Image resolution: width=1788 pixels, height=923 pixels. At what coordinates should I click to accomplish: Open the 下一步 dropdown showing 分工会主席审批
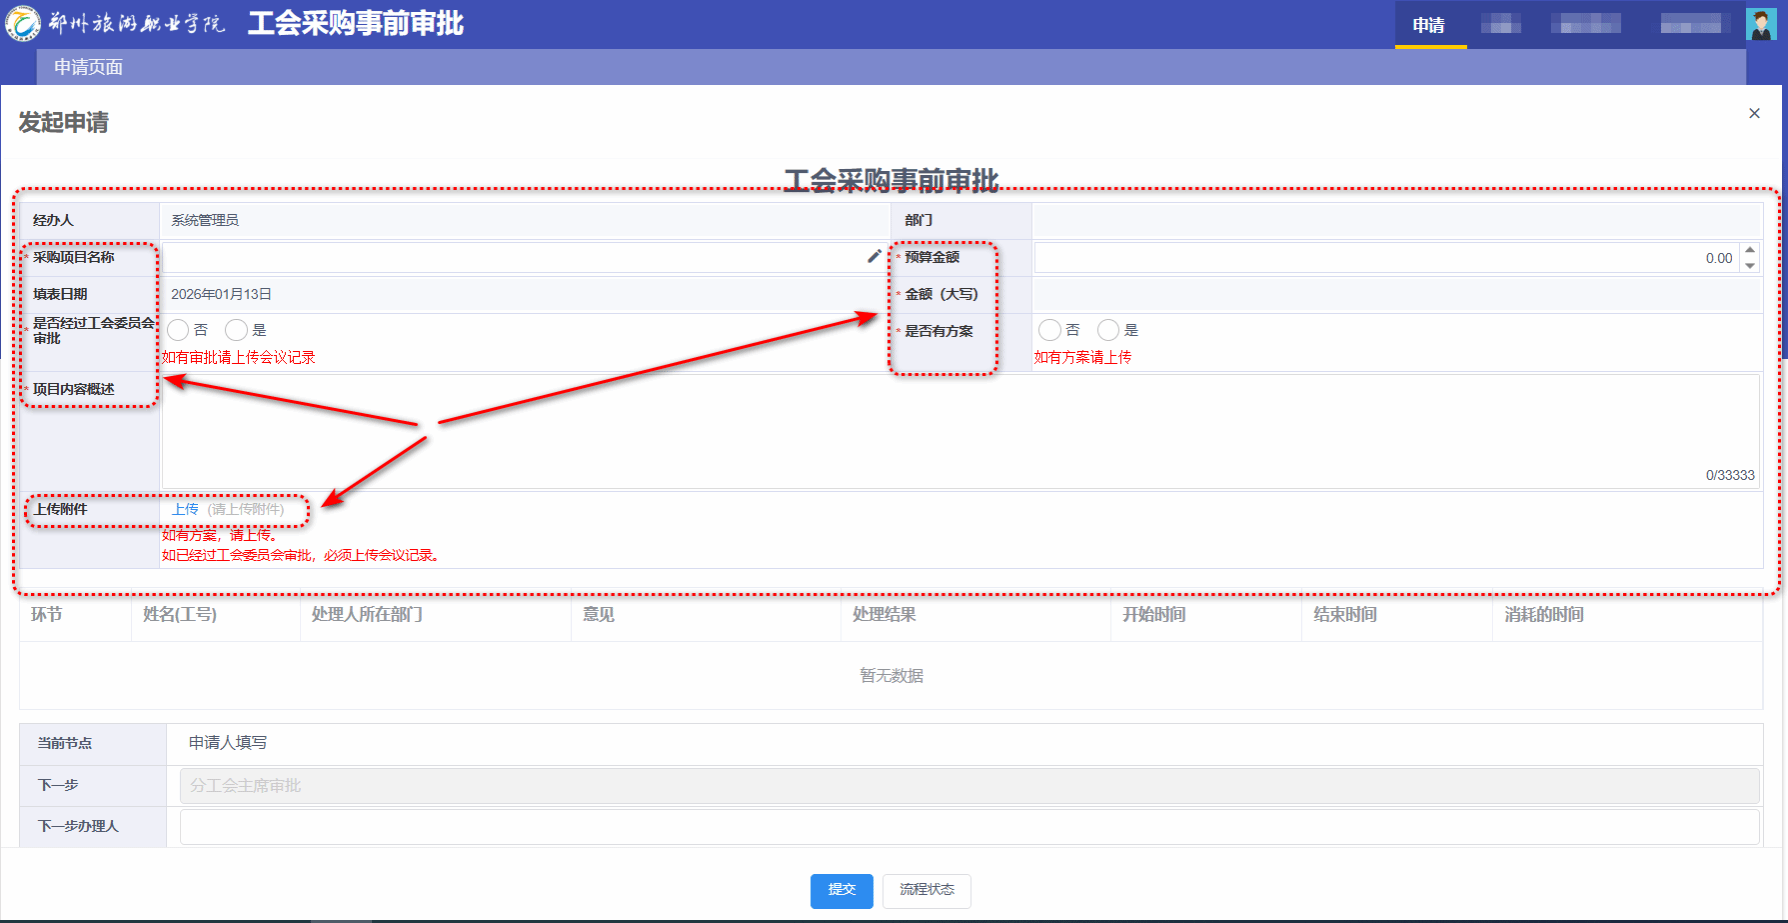(x=968, y=786)
